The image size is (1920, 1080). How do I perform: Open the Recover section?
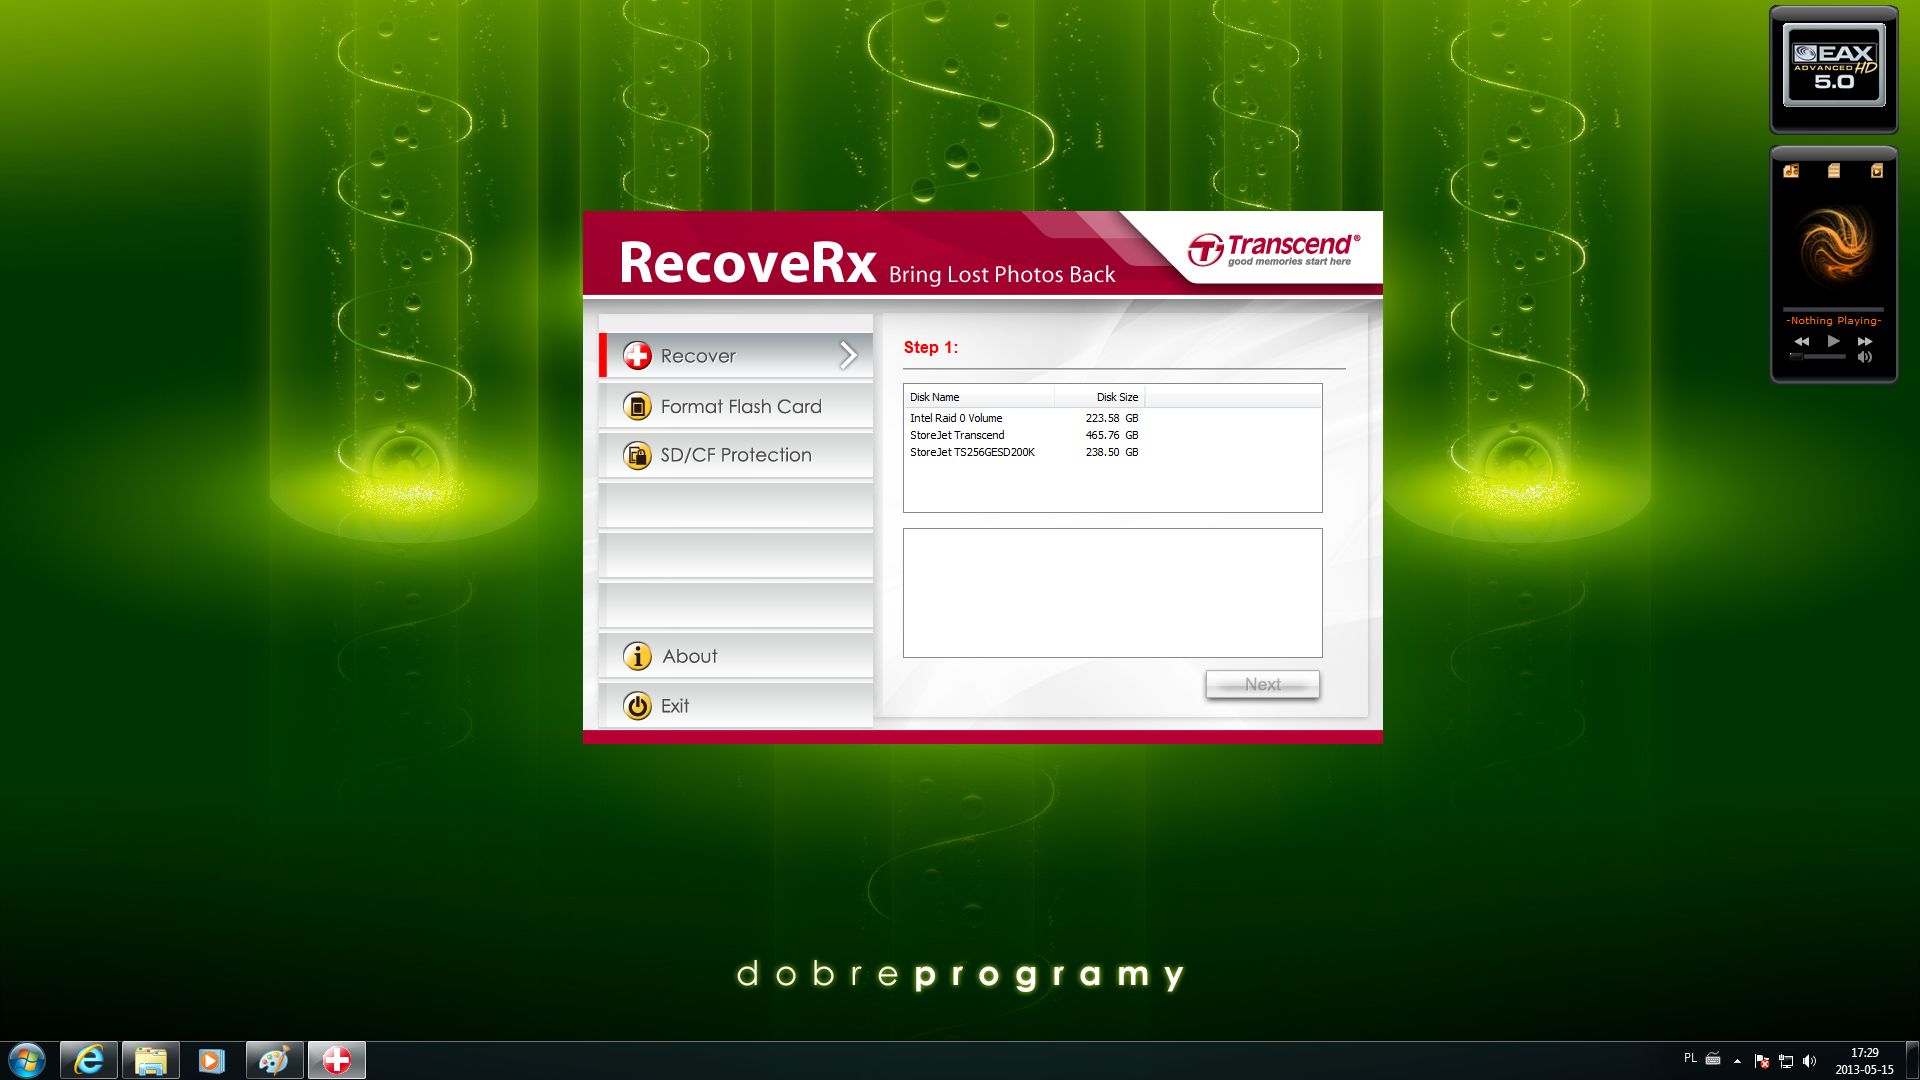(x=736, y=355)
